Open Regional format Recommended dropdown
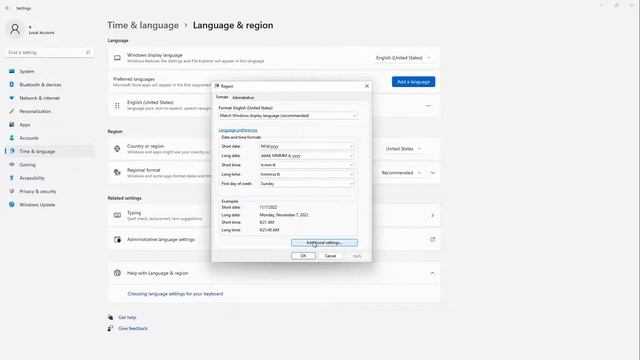The image size is (640, 360). (401, 173)
